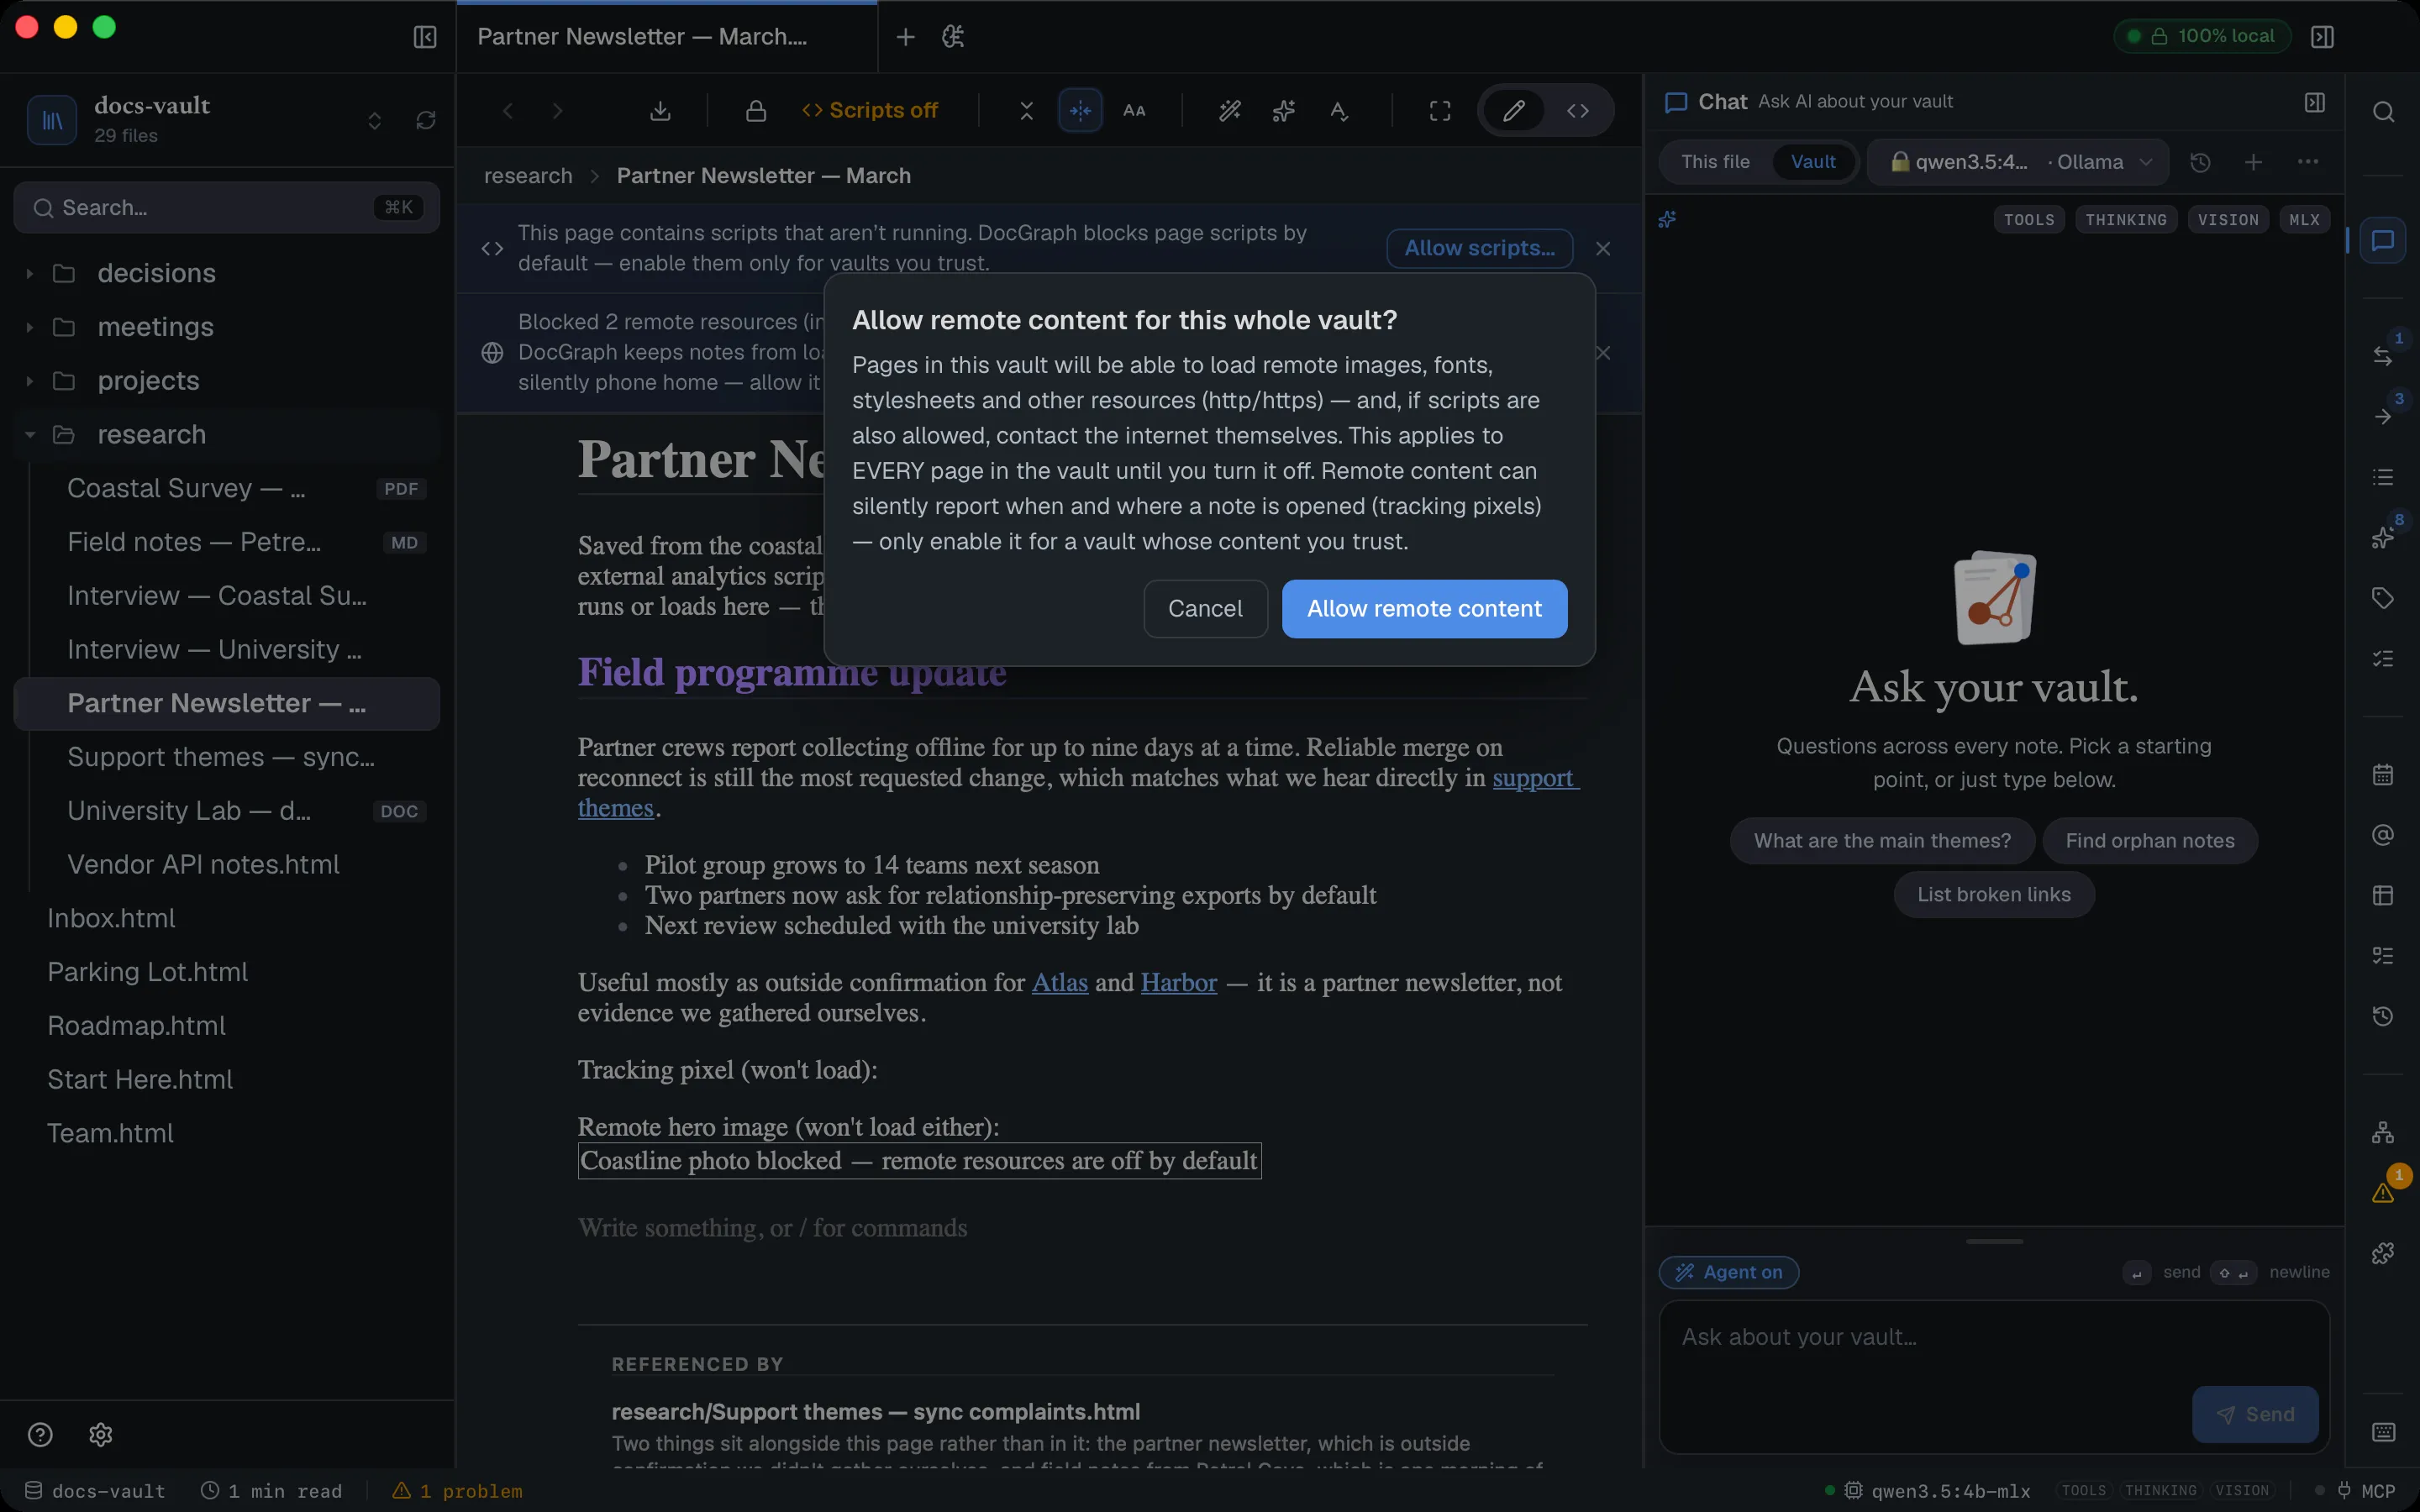Start a new chat with plus icon
Viewport: 2420px width, 1512px height.
[x=2253, y=162]
